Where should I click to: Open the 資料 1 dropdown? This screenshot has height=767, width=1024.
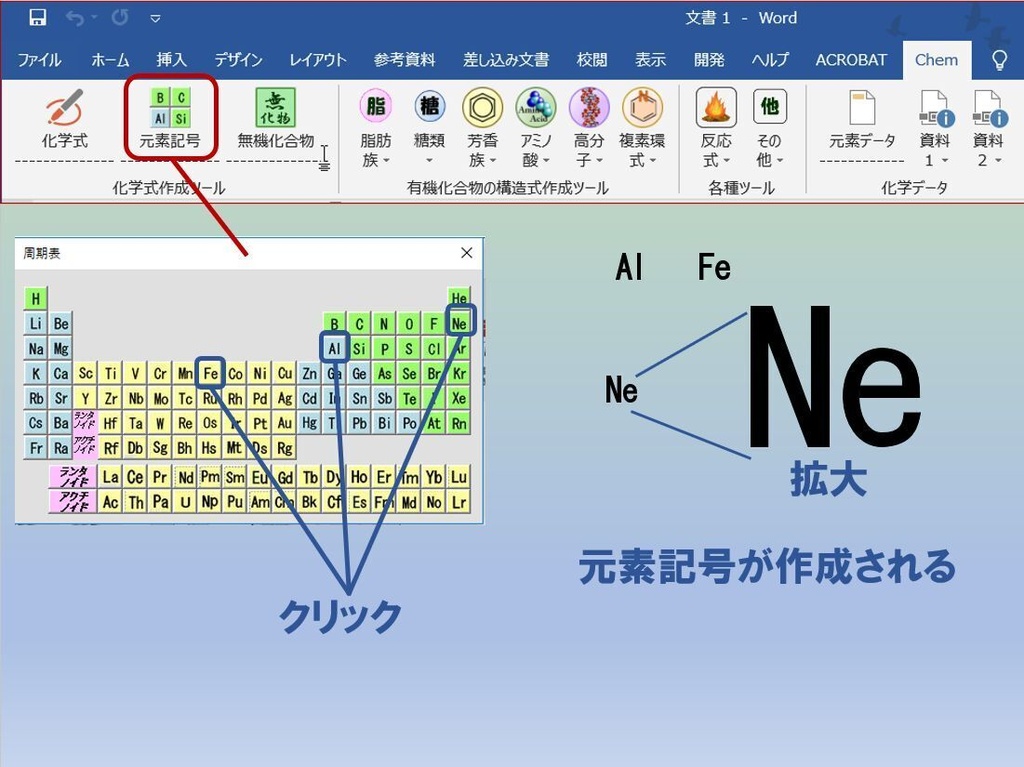point(935,129)
